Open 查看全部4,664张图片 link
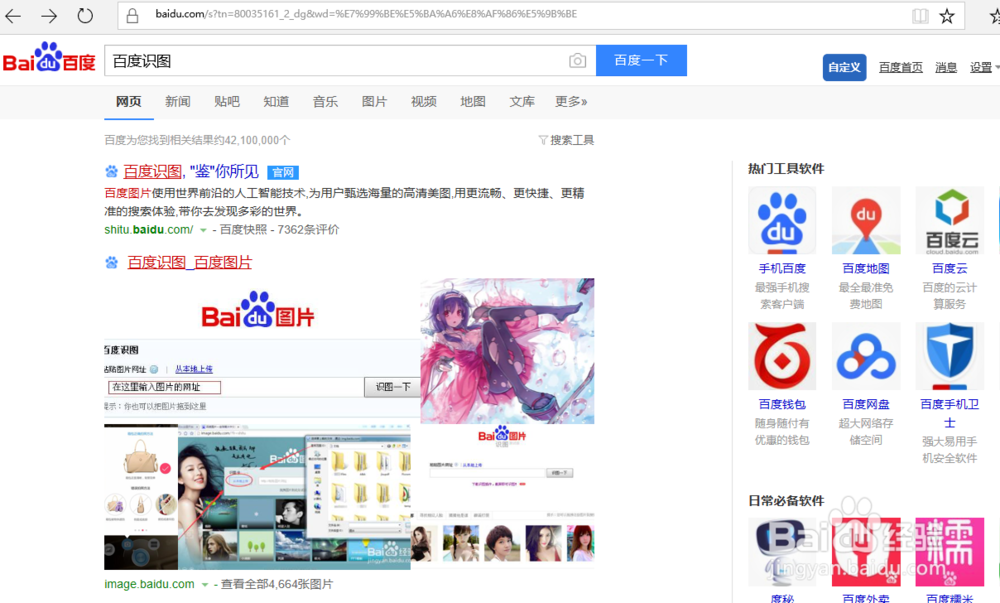 pos(277,584)
